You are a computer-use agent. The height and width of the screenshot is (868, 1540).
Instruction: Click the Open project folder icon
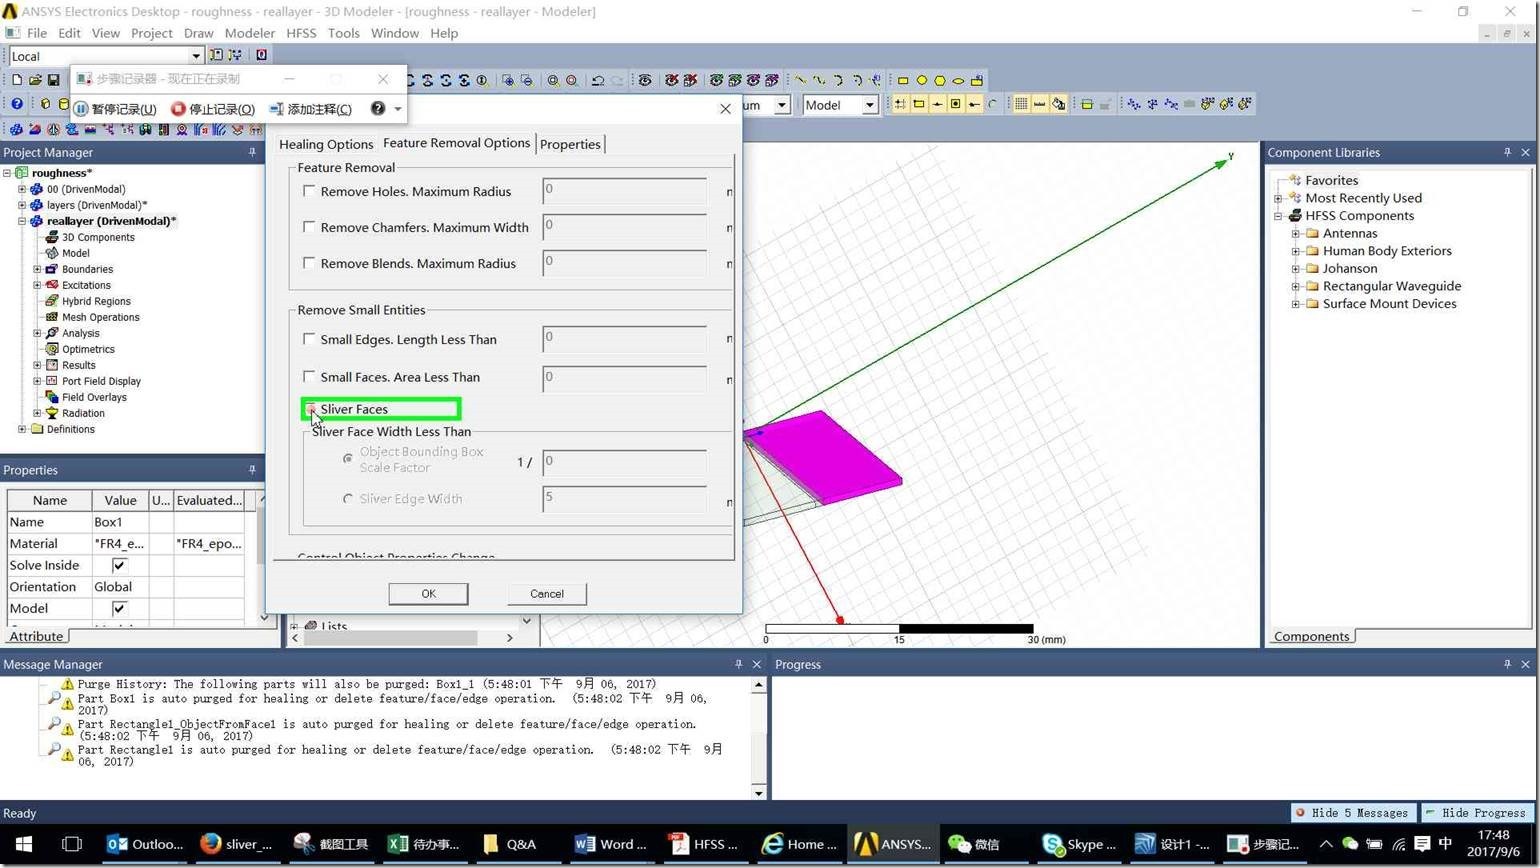pos(35,80)
